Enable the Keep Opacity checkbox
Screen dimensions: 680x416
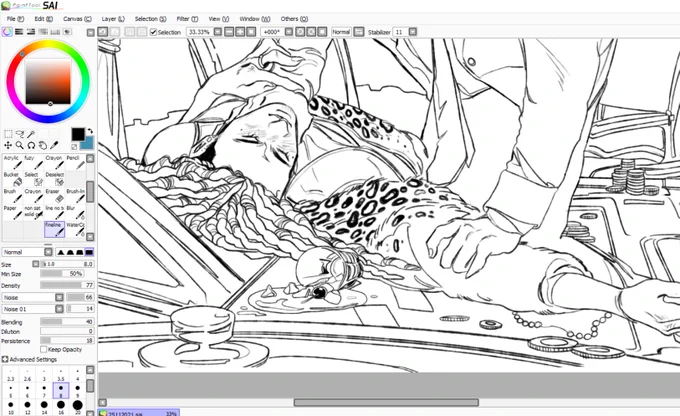43,349
